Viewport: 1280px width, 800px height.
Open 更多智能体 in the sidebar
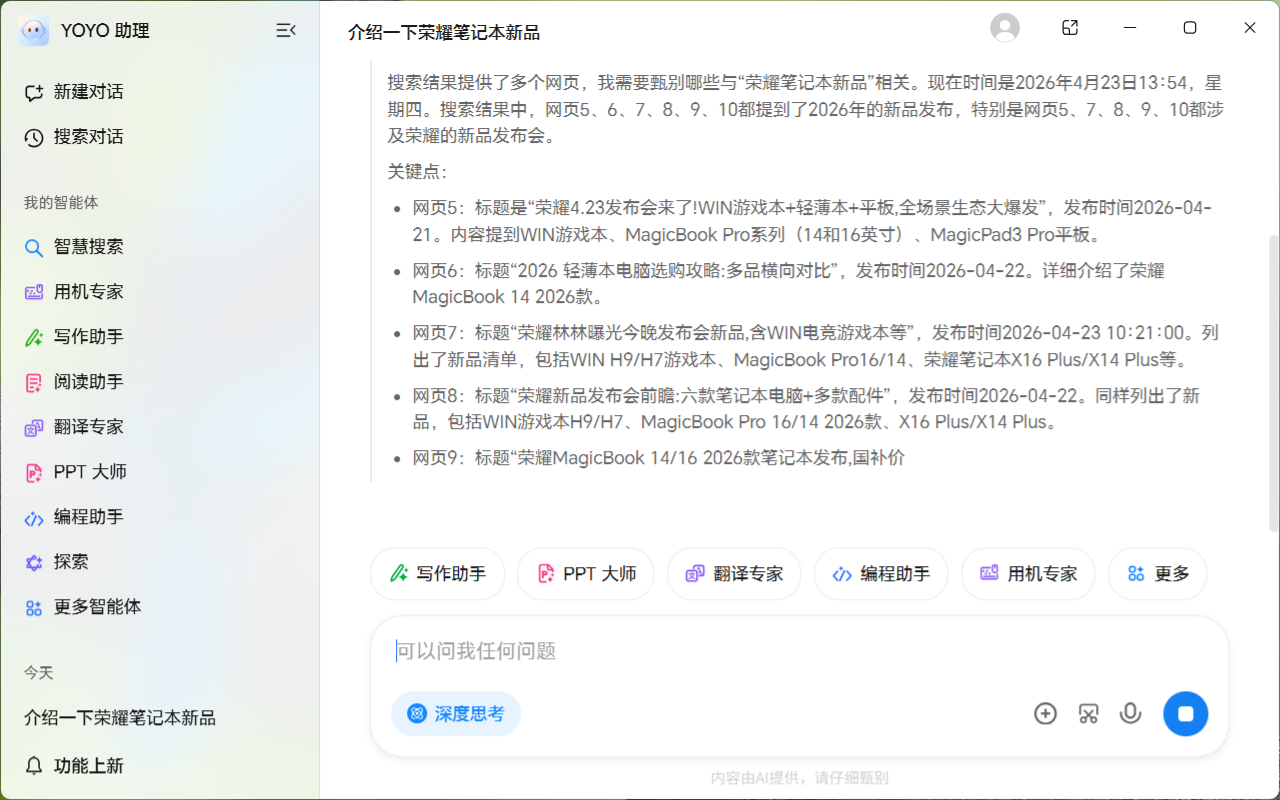[97, 607]
